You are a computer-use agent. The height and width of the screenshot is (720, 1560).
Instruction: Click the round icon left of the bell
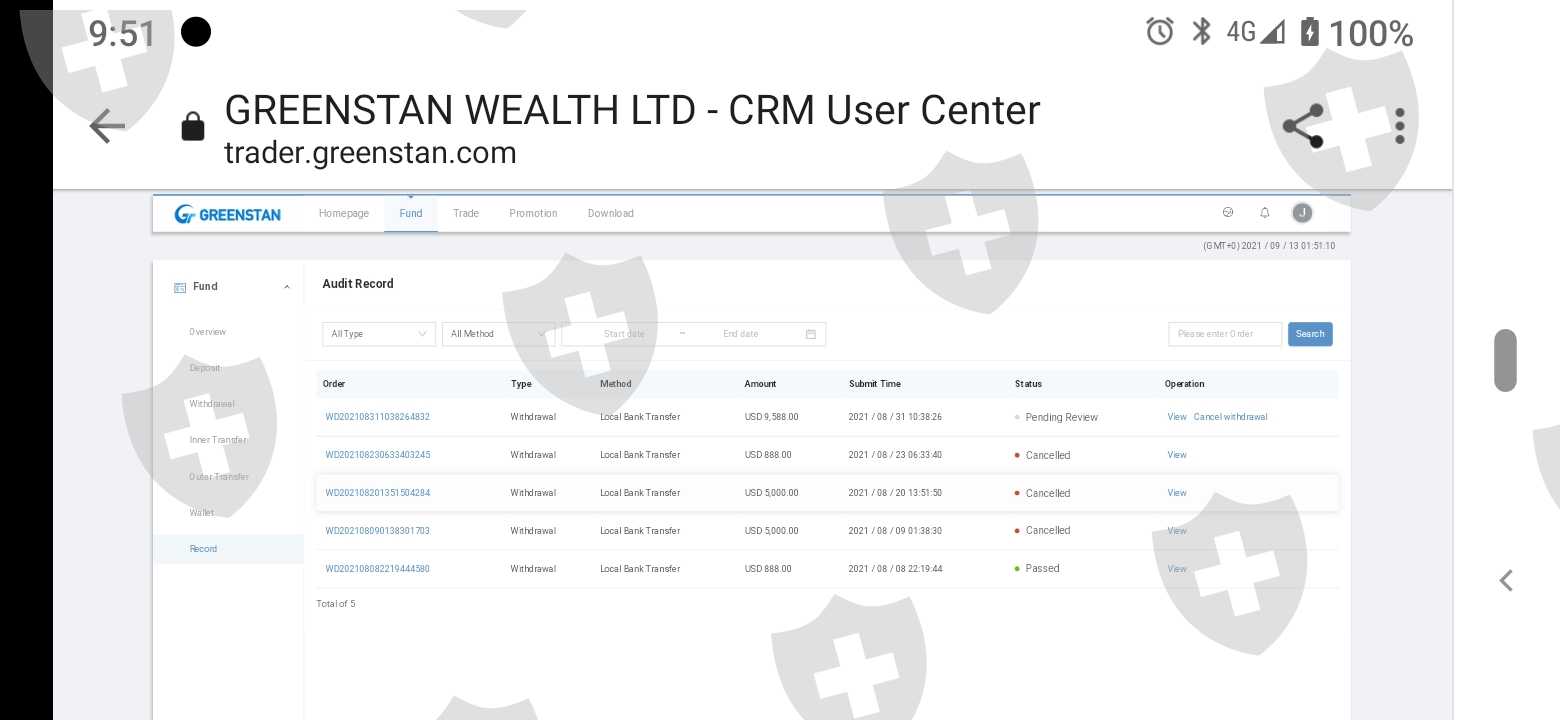[x=1228, y=212]
